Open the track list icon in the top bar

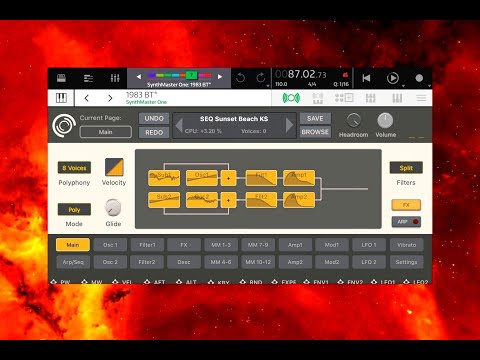tap(88, 78)
